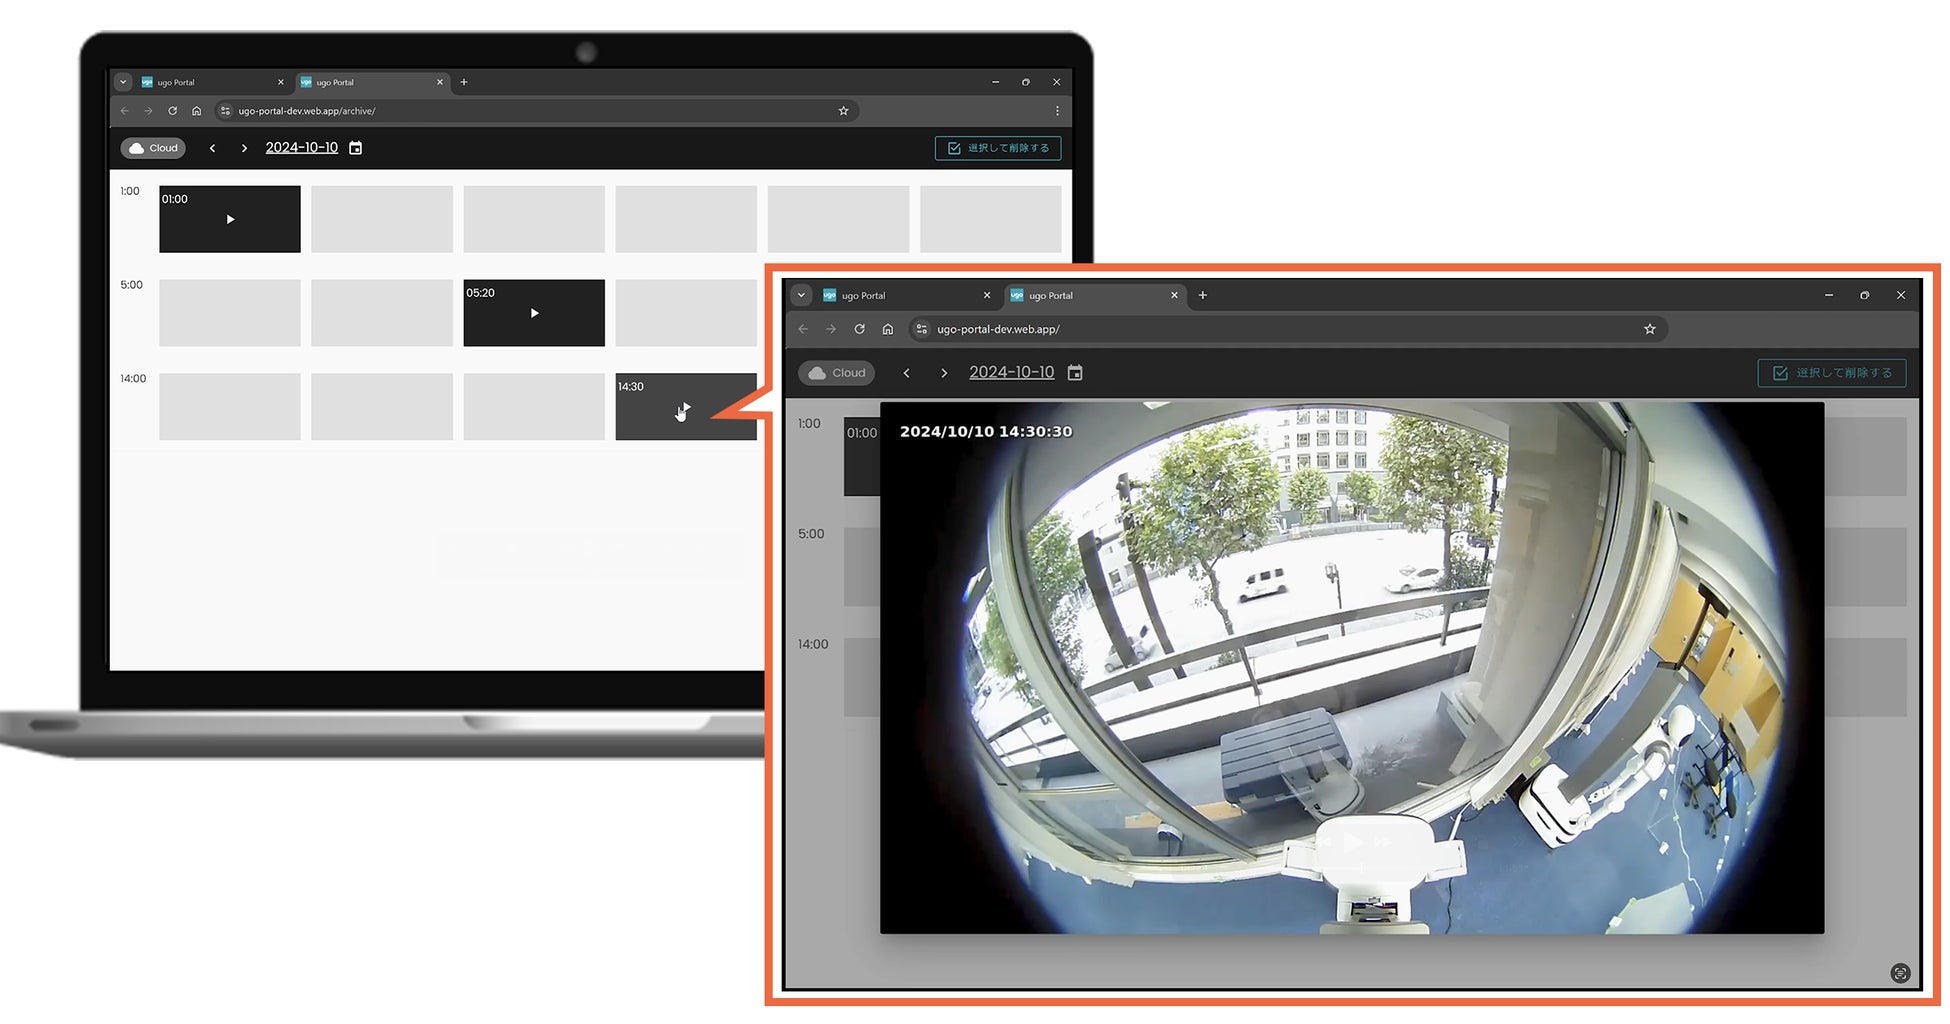This screenshot has width=1950, height=1024.
Task: Toggle the Cloud button in the laptop window
Action: point(153,148)
